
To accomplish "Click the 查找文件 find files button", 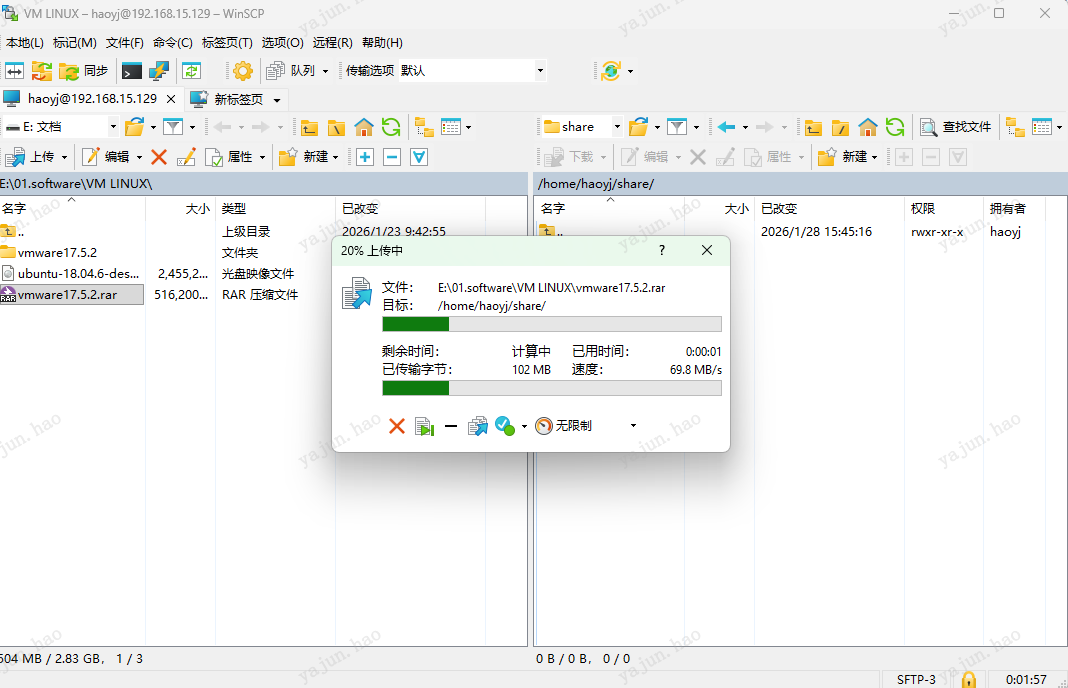I will 956,127.
